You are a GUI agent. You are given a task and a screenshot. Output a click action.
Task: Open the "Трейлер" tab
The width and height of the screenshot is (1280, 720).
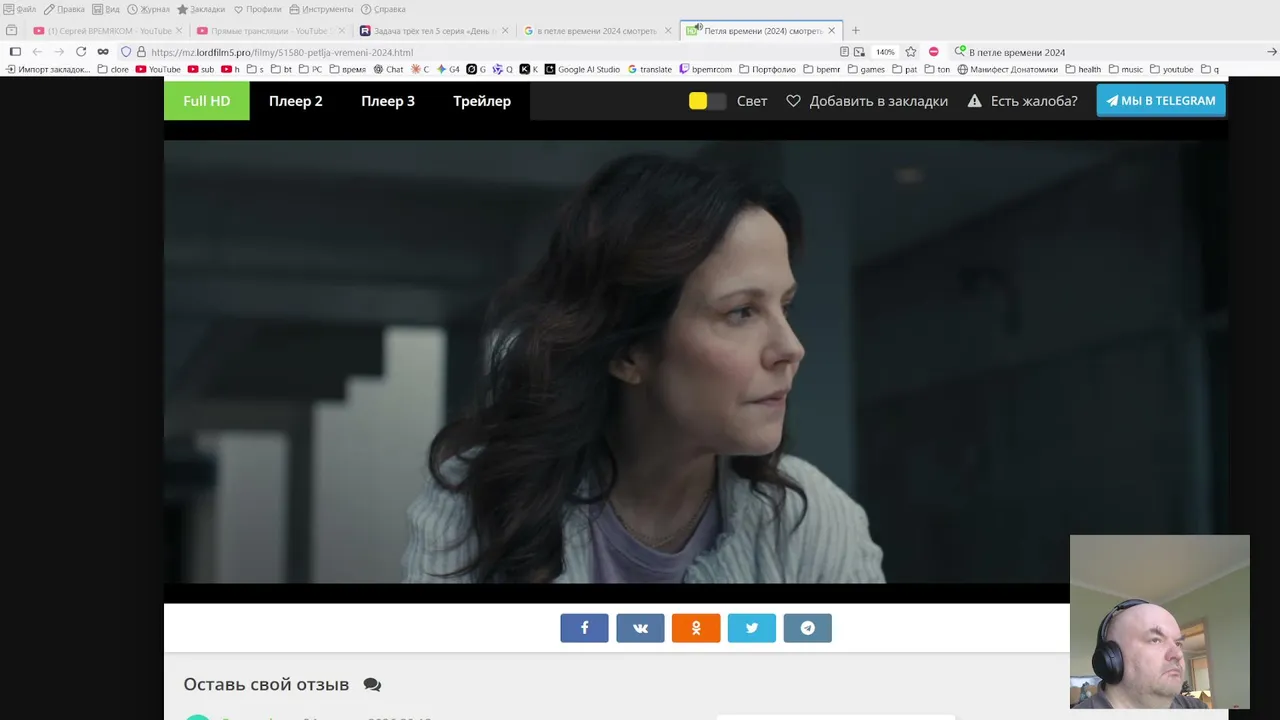pyautogui.click(x=482, y=101)
